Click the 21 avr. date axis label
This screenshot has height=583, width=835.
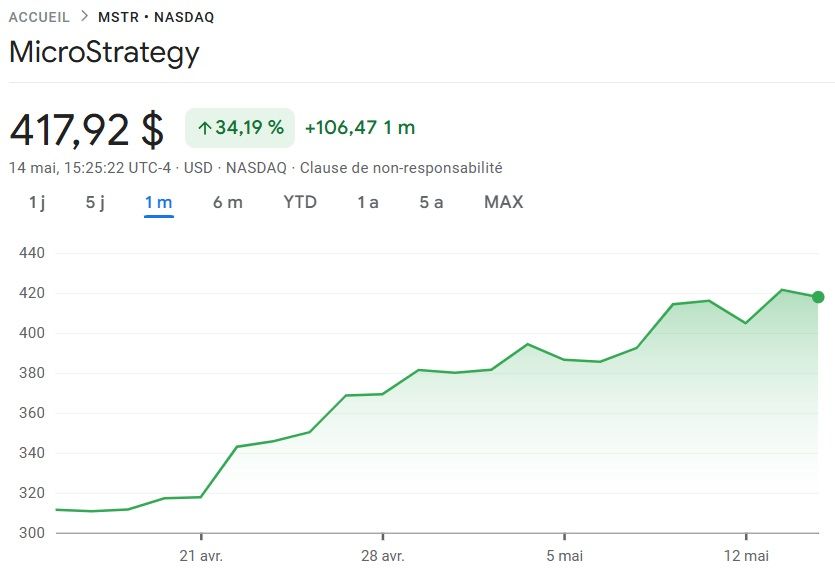pyautogui.click(x=201, y=556)
